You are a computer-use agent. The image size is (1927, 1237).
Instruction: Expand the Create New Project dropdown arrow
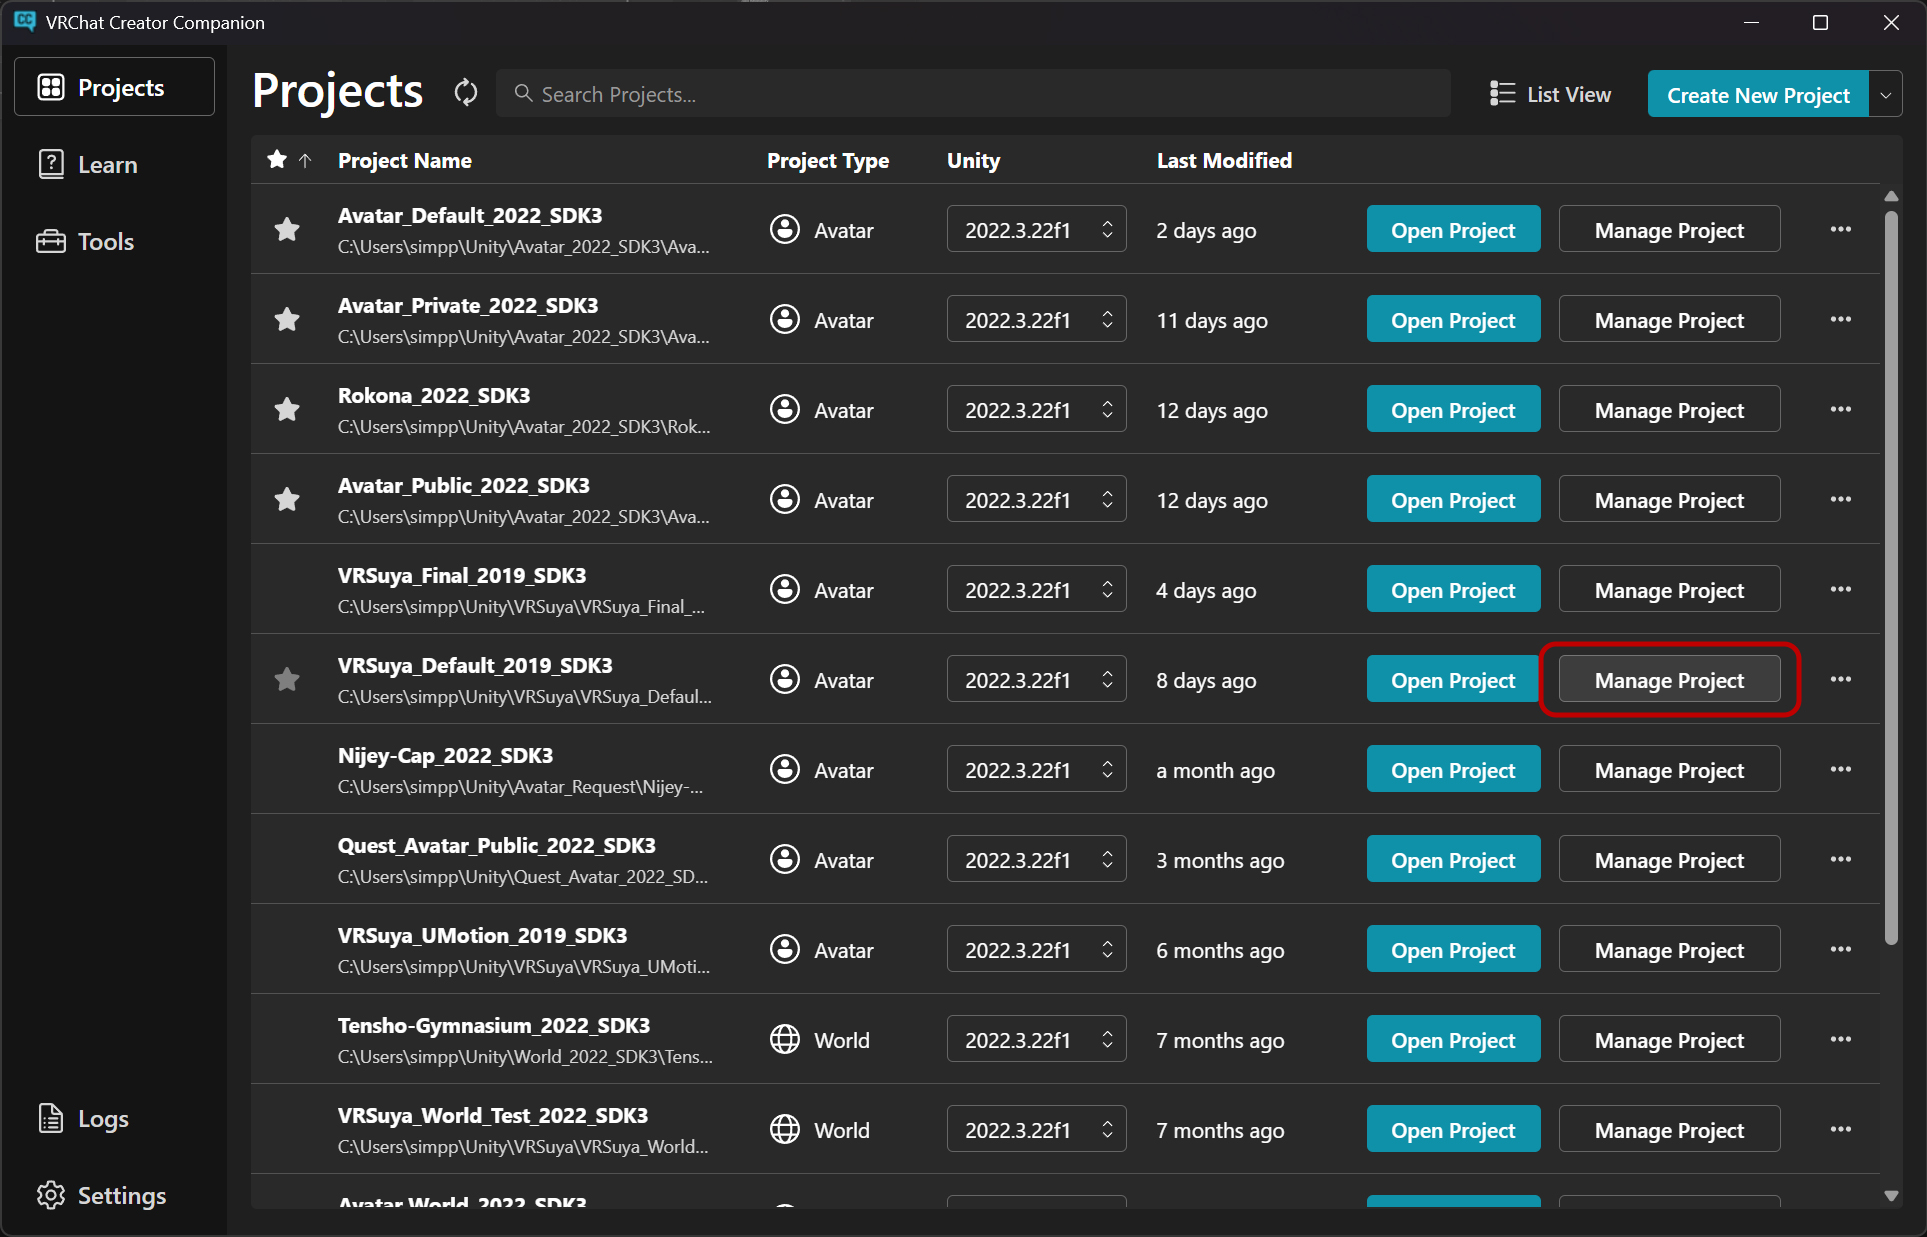click(1886, 94)
